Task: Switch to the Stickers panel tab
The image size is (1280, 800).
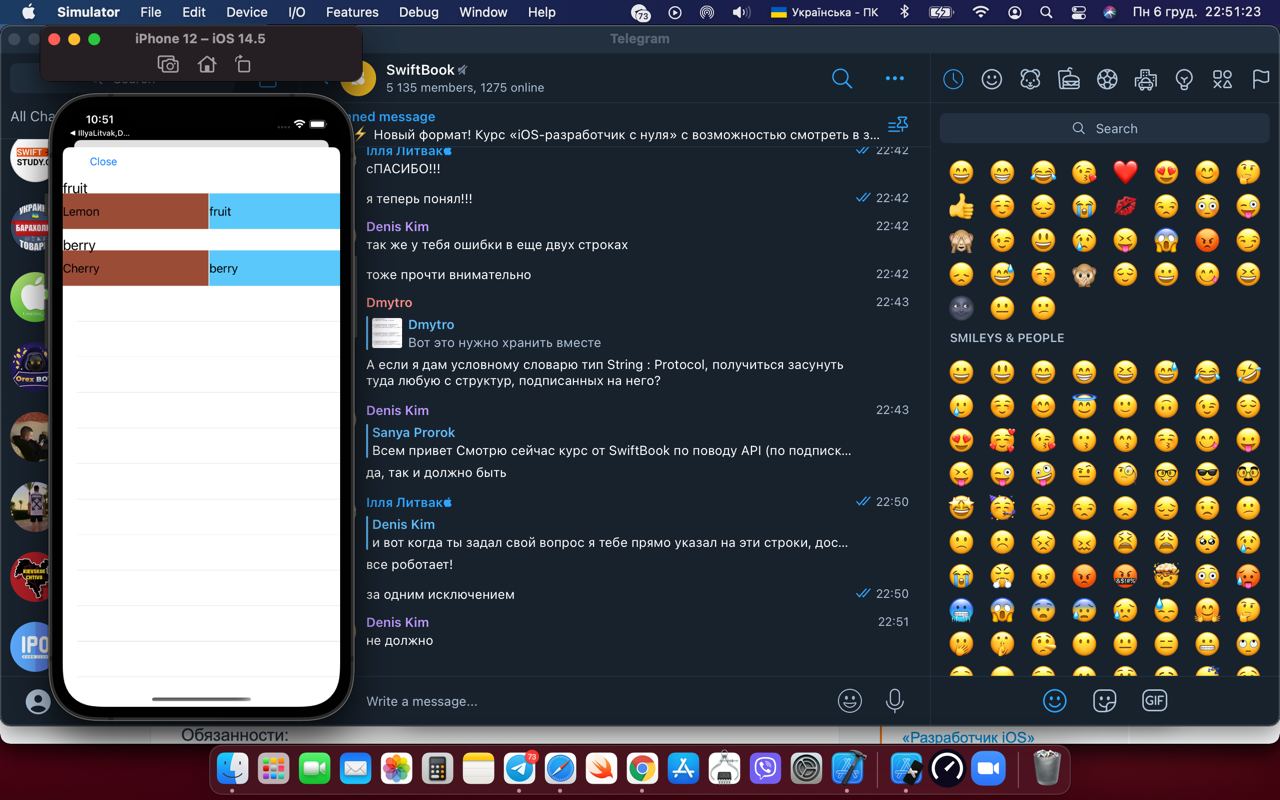Action: pyautogui.click(x=1105, y=701)
